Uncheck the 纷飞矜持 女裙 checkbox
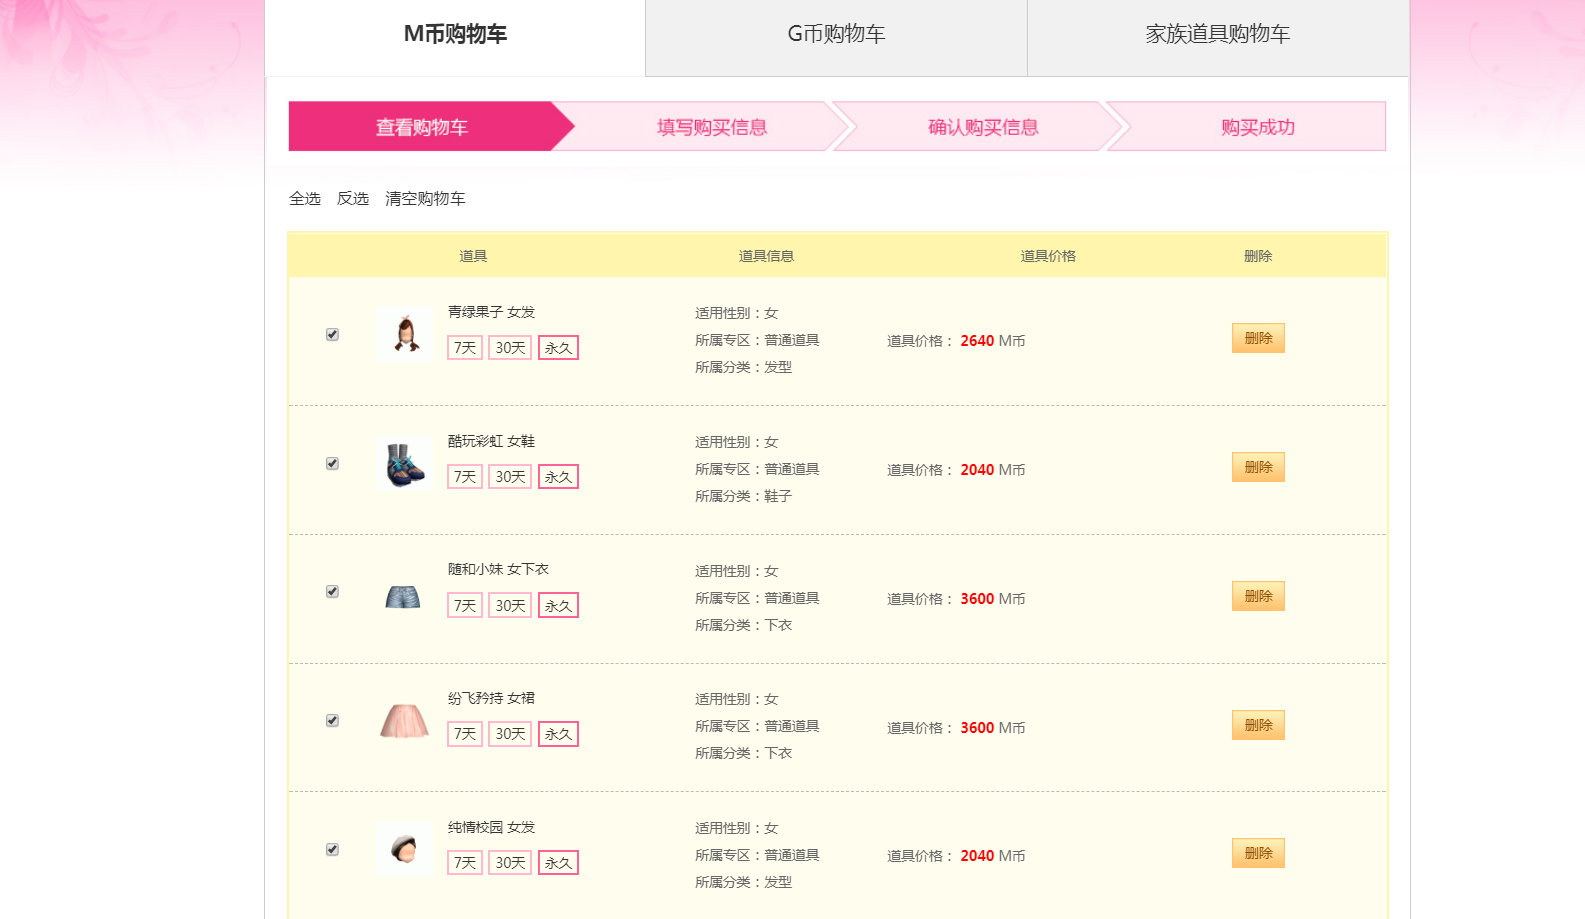This screenshot has height=919, width=1585. (332, 720)
